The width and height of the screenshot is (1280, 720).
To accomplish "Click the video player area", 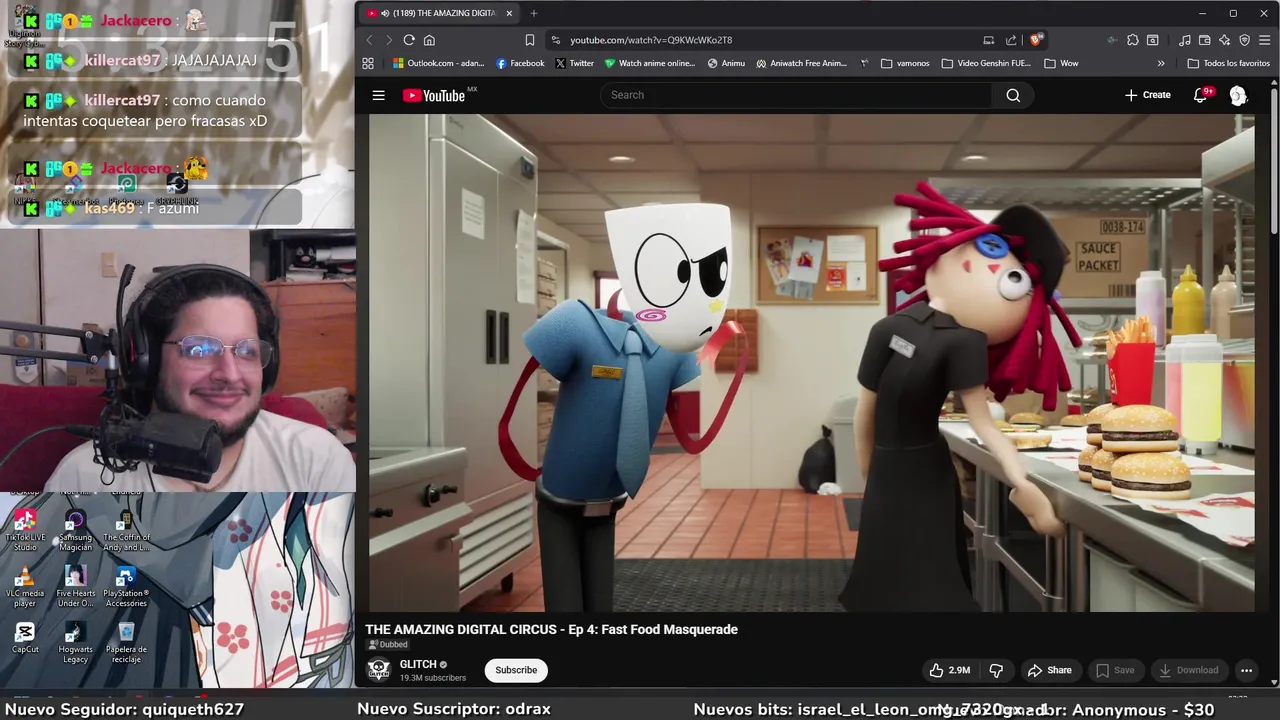I will [x=811, y=362].
